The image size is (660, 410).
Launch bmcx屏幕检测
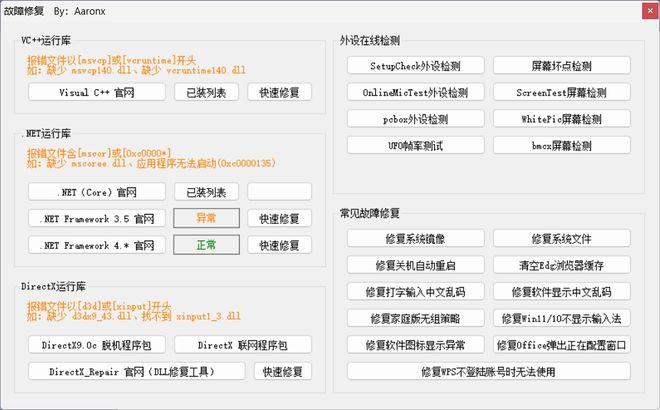[x=562, y=145]
